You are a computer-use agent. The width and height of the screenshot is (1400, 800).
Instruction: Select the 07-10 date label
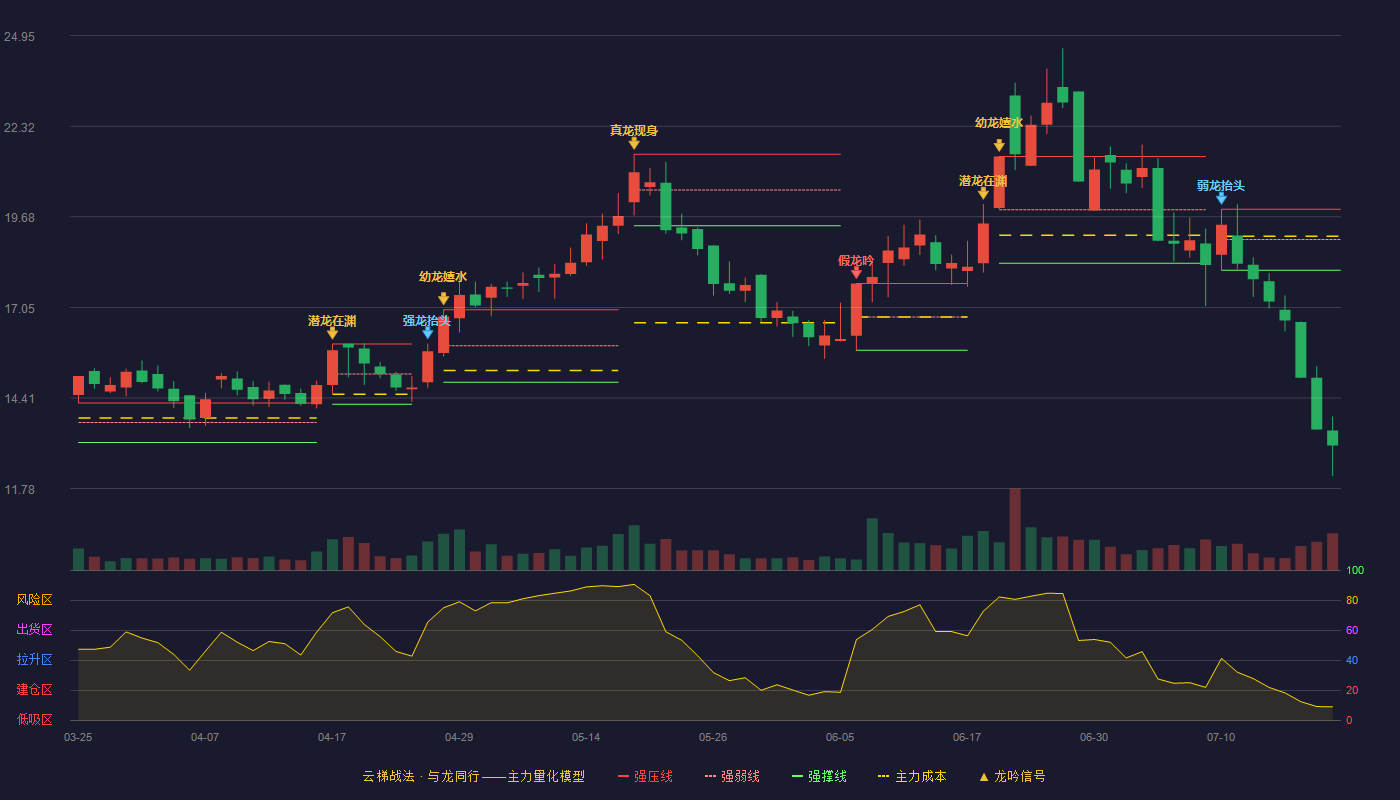[1221, 737]
